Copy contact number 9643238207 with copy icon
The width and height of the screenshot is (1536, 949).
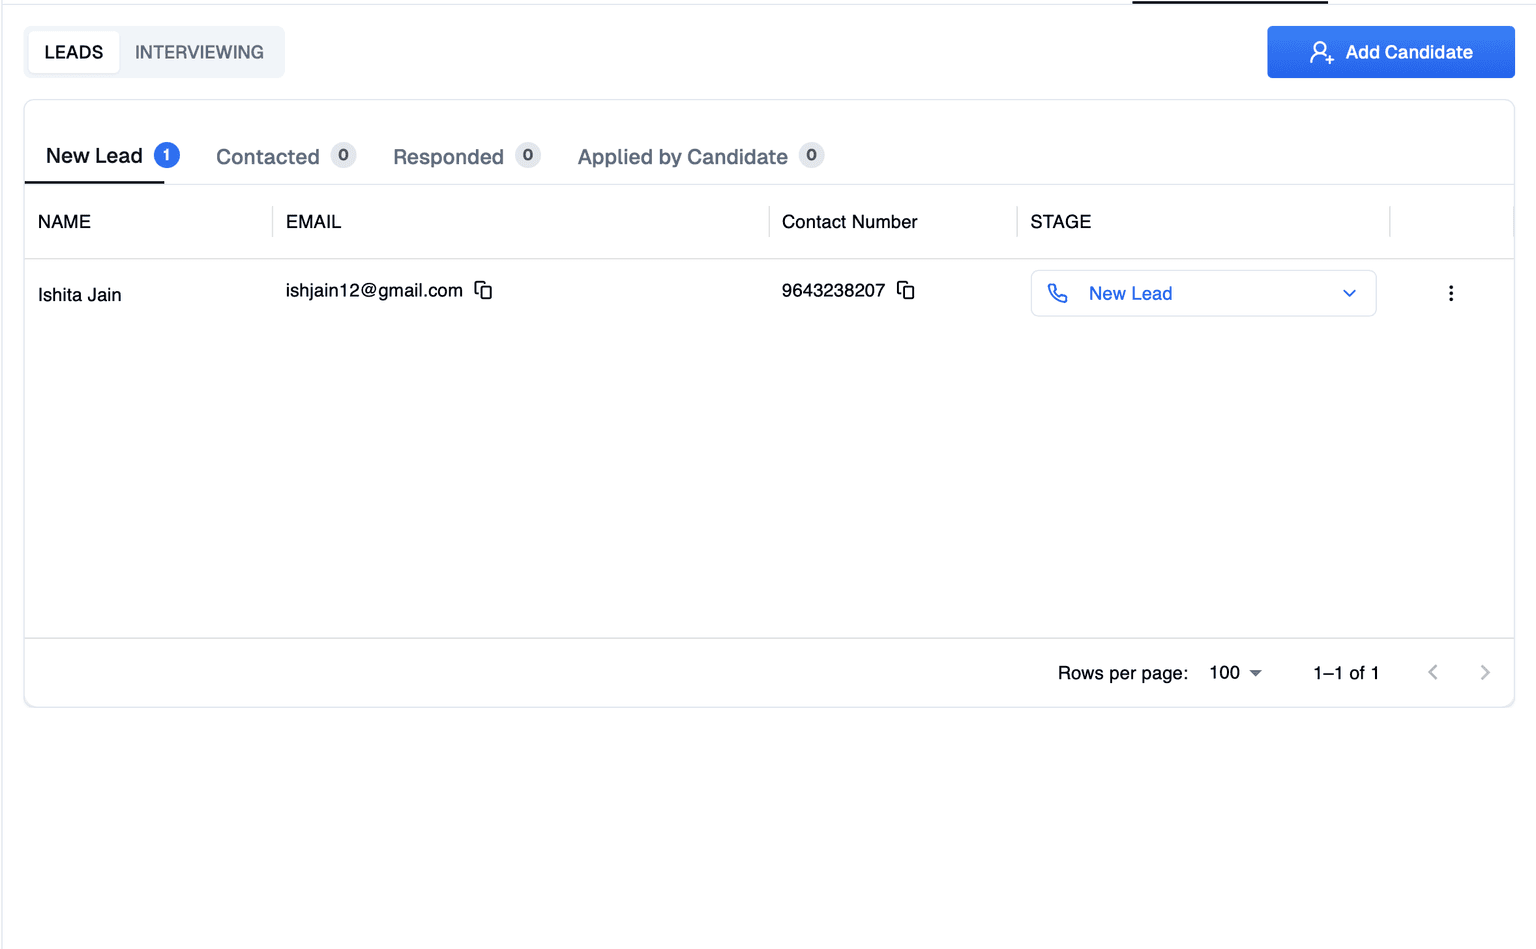[x=906, y=290]
